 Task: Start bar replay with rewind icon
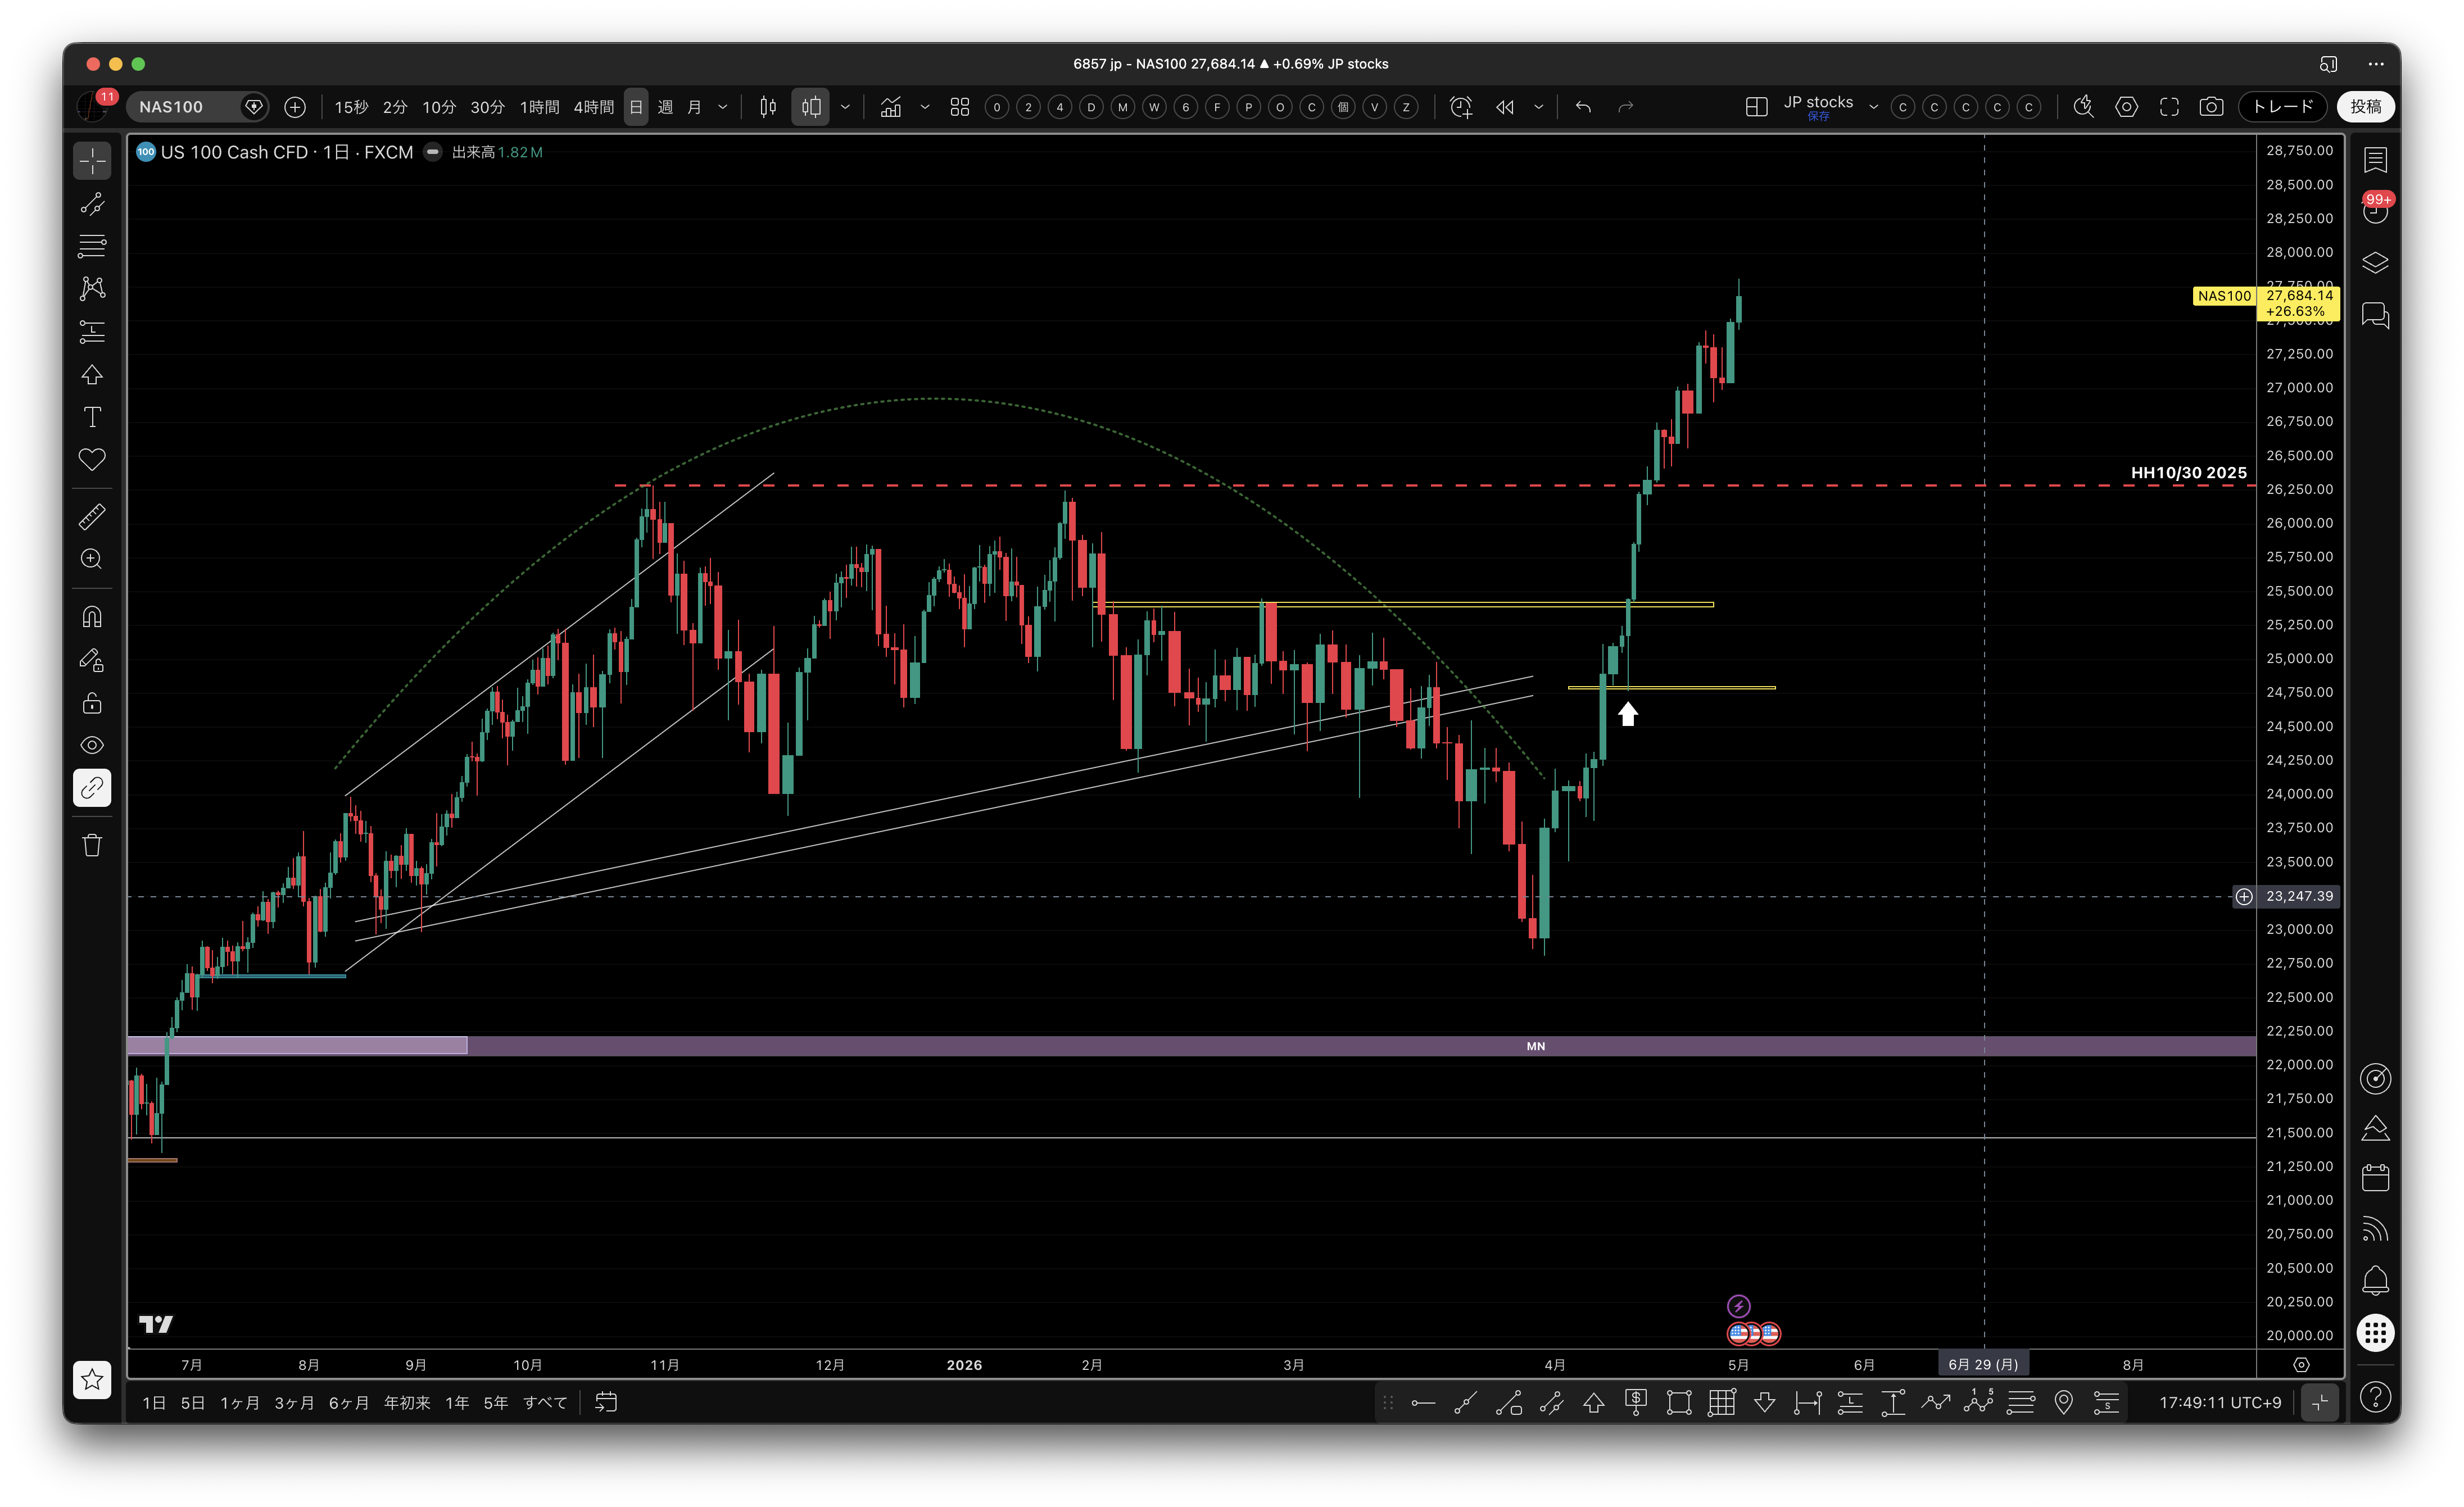(1505, 107)
